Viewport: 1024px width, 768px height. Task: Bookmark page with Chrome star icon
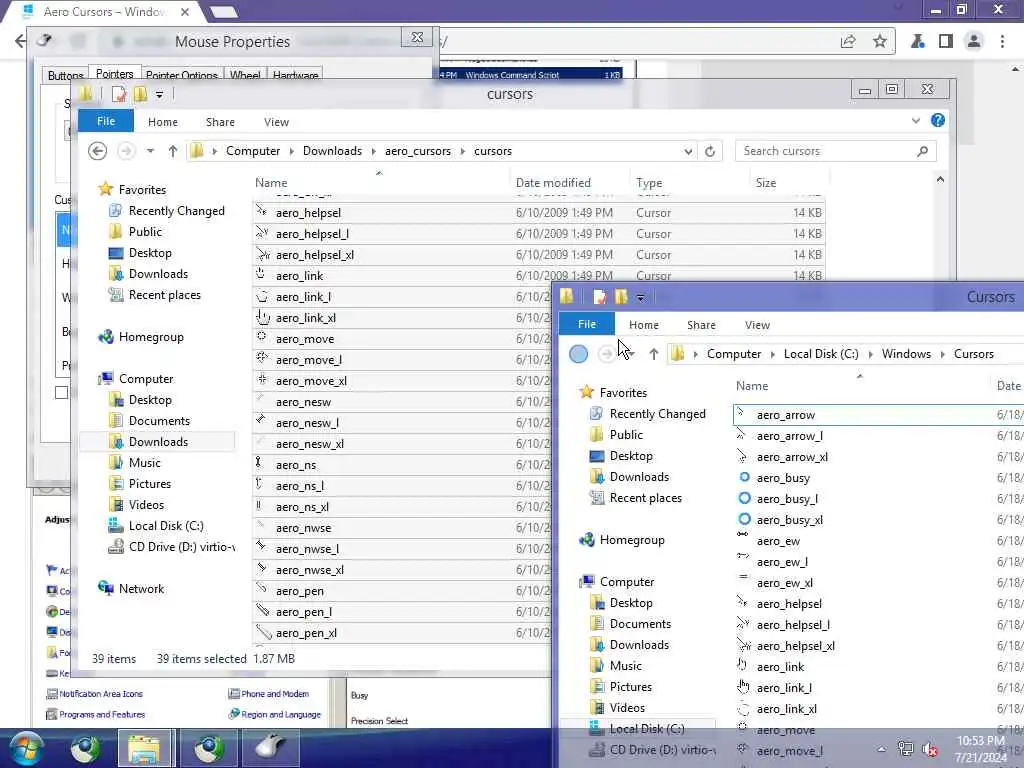(x=880, y=41)
